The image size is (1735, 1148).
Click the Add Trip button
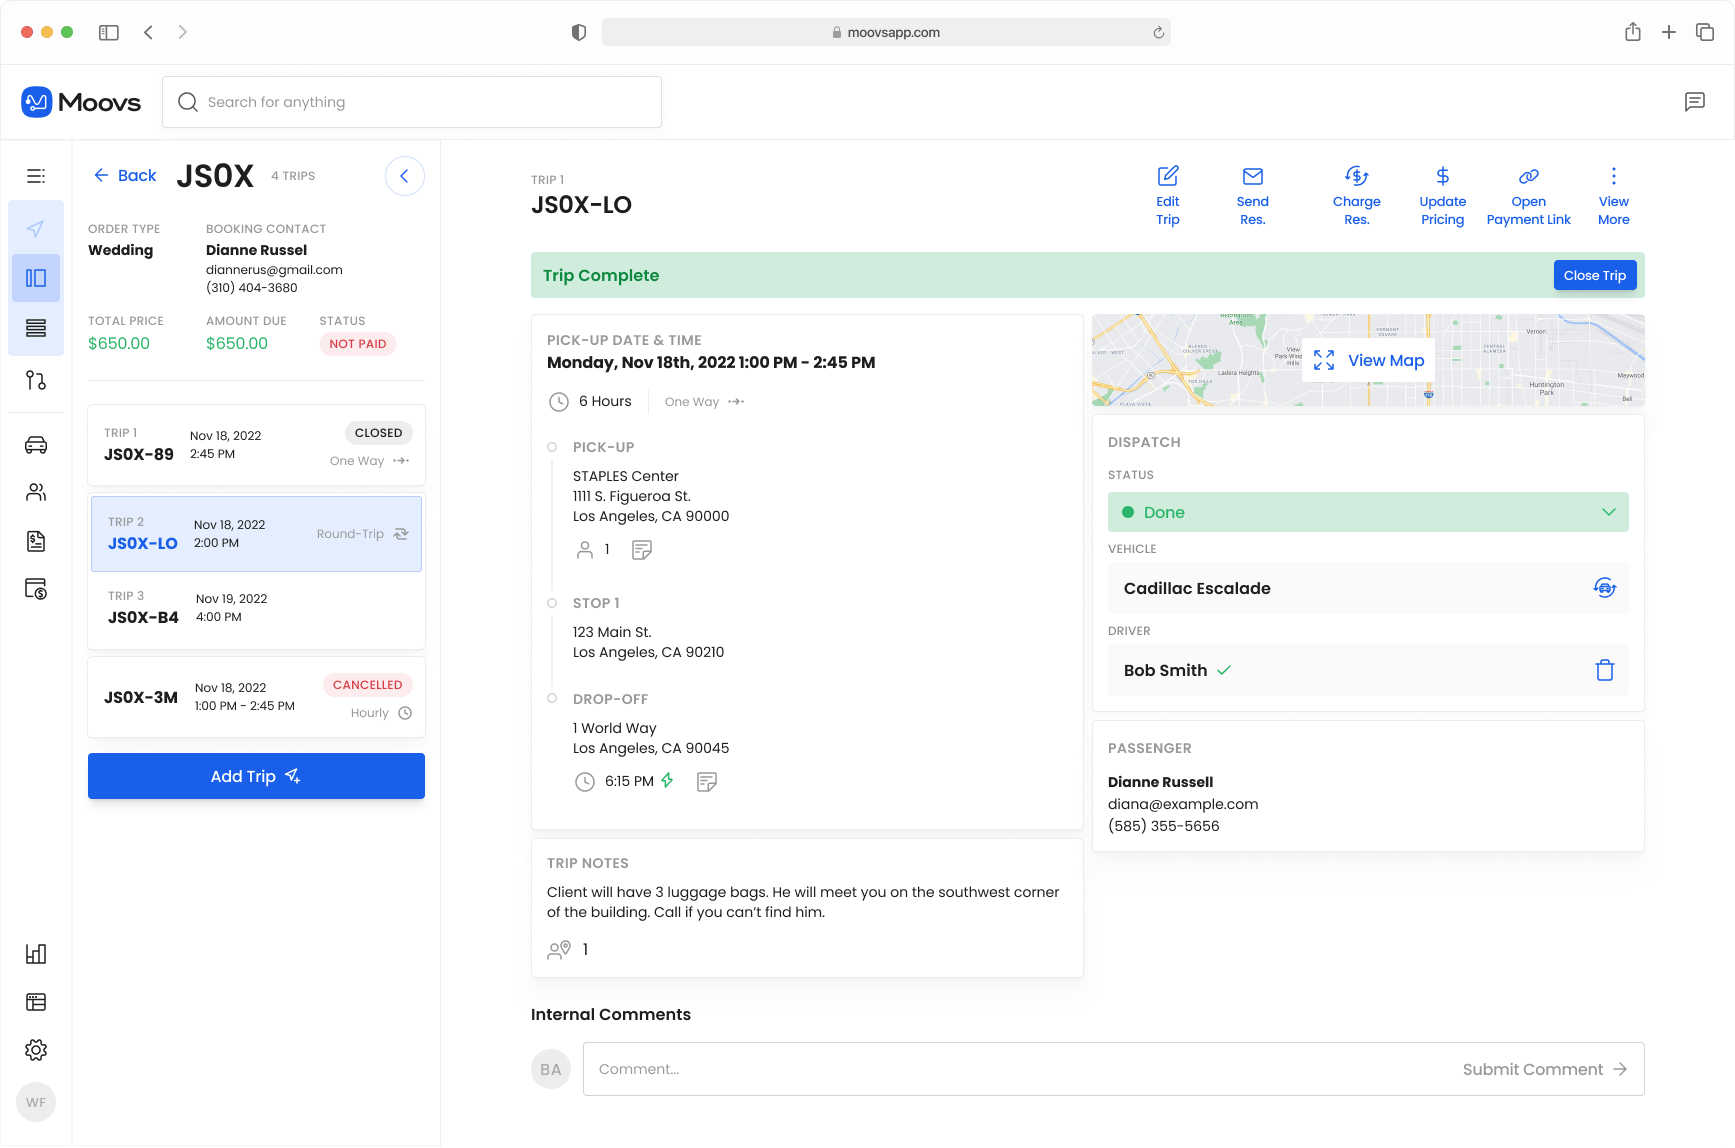click(256, 776)
